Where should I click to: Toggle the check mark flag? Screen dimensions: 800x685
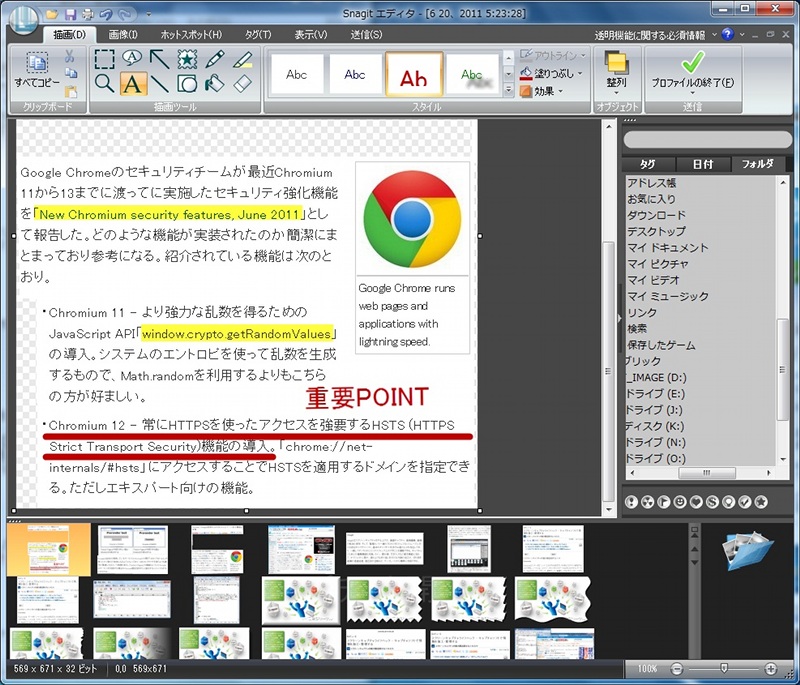(x=745, y=502)
